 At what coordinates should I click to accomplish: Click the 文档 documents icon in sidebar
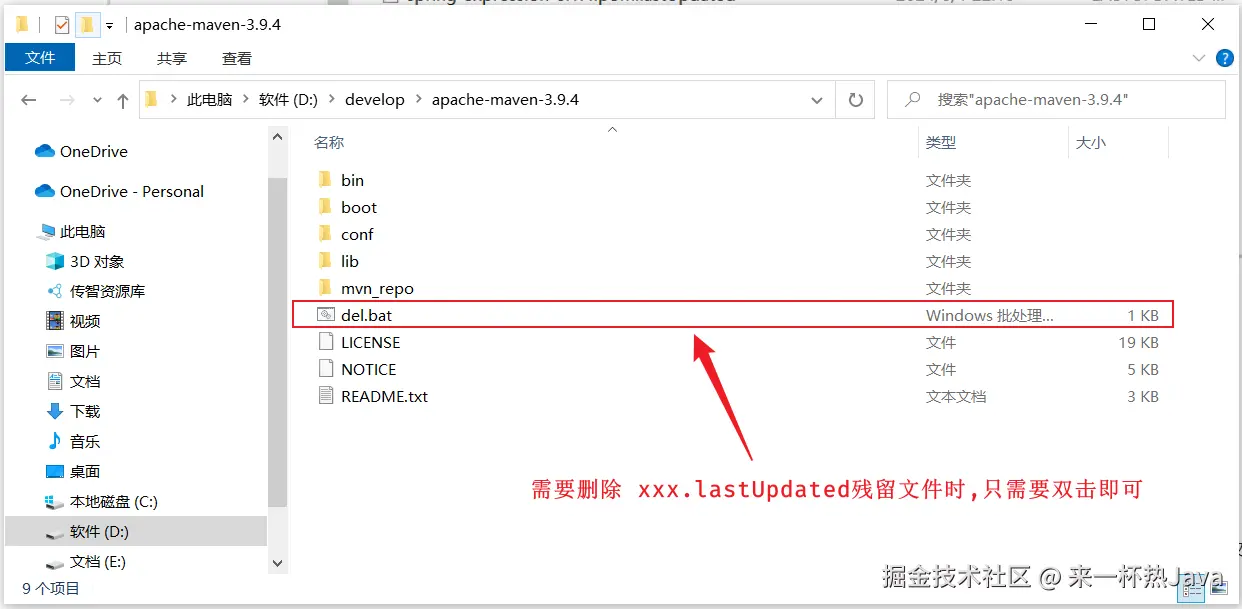(x=55, y=381)
